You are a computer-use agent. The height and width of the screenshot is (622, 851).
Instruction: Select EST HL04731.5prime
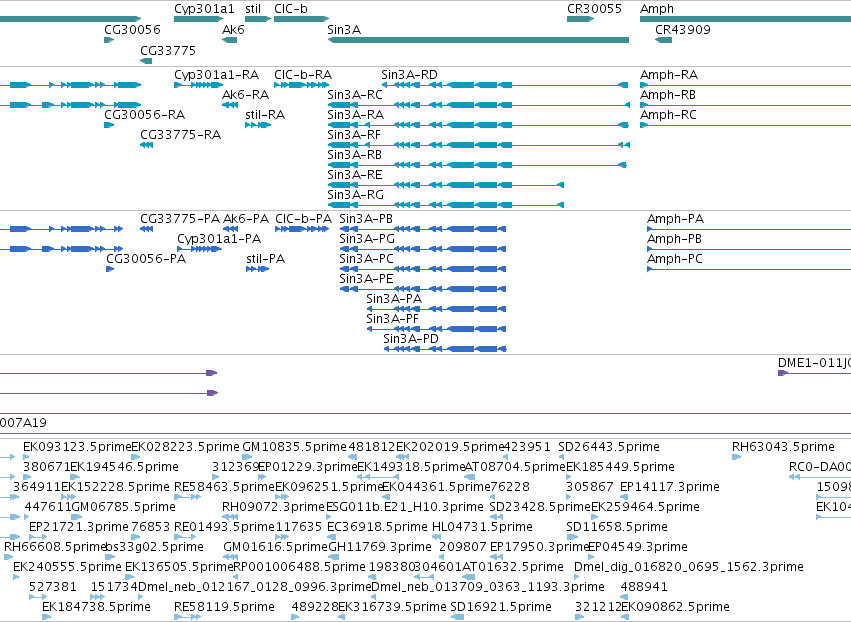[x=437, y=537]
